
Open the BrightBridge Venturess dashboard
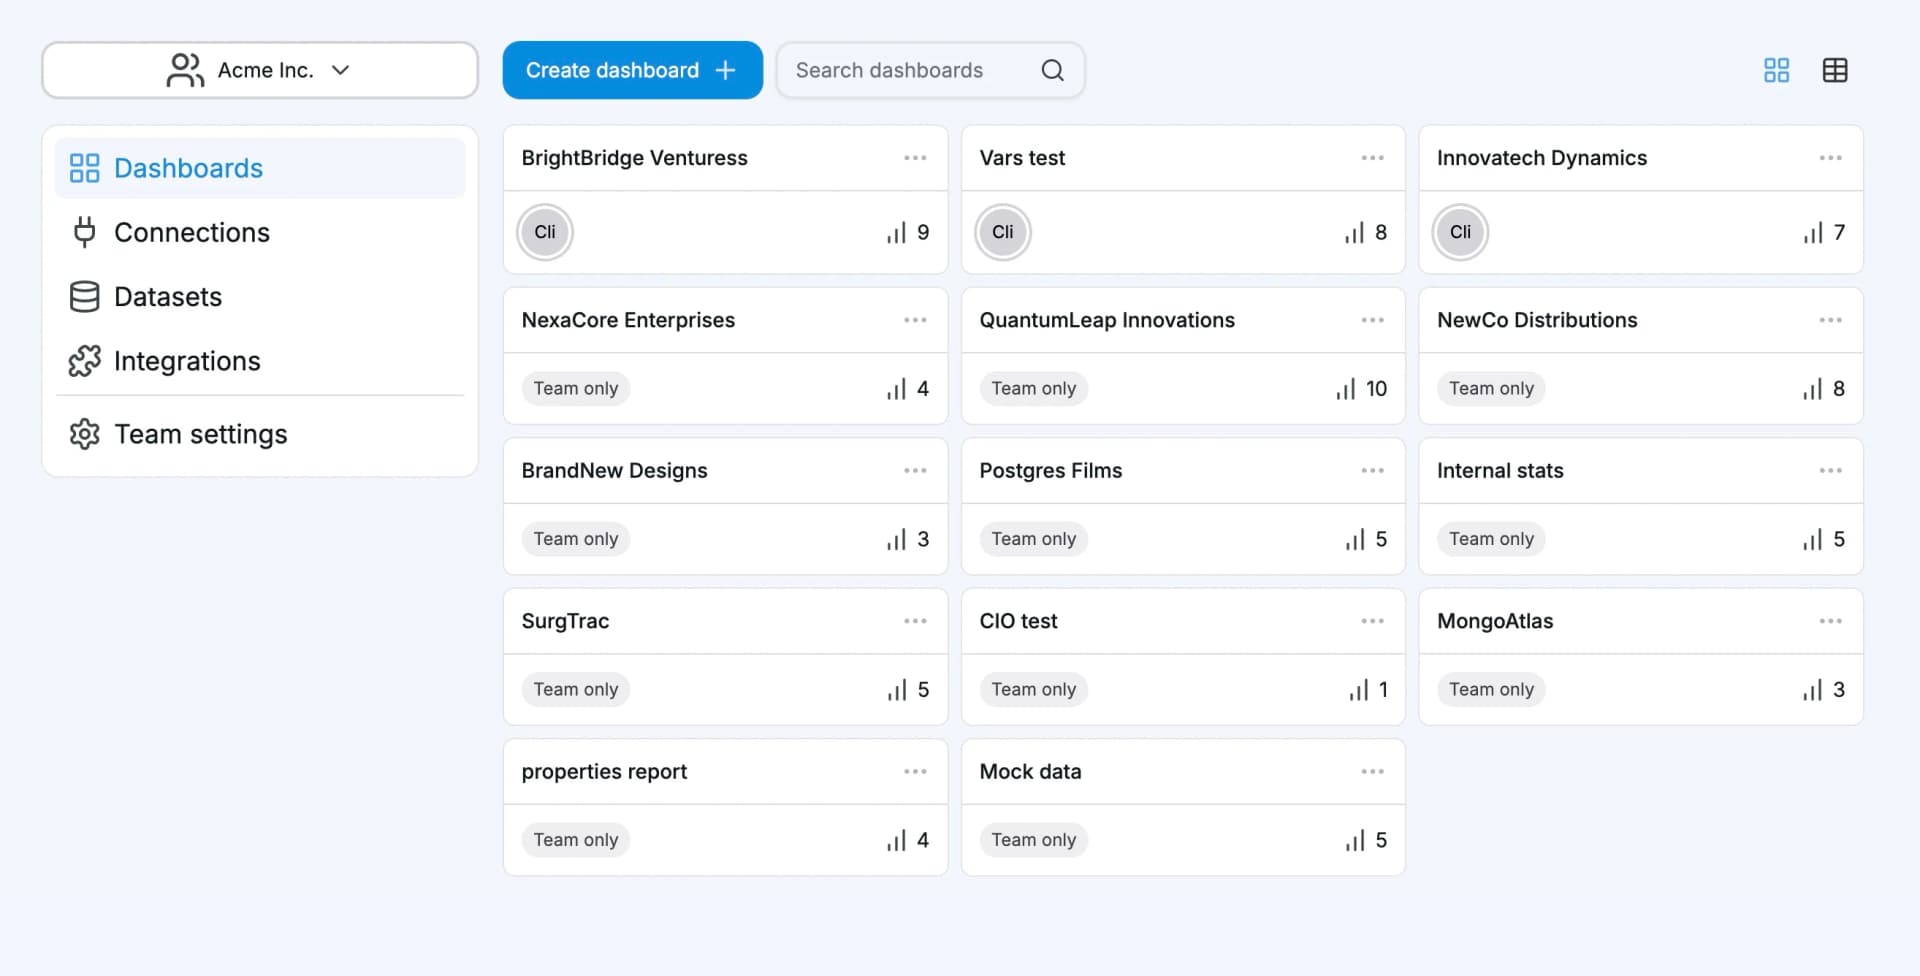pos(634,158)
